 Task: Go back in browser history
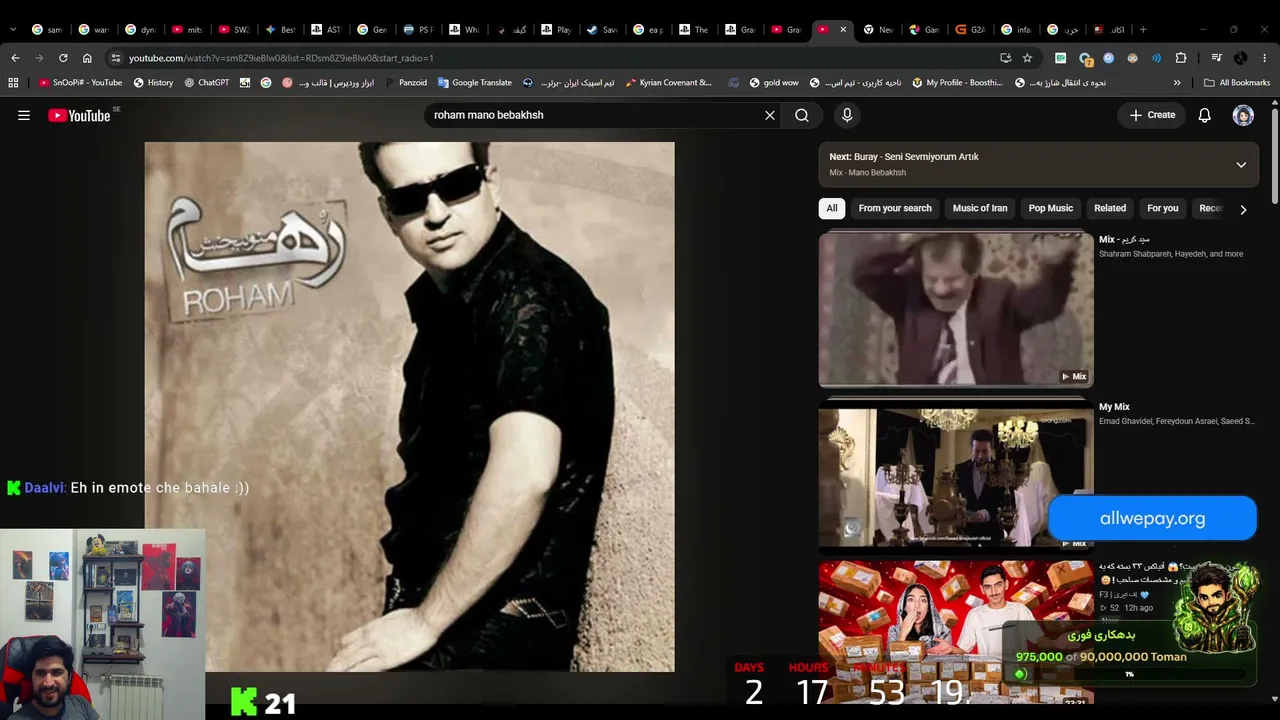pyautogui.click(x=15, y=58)
